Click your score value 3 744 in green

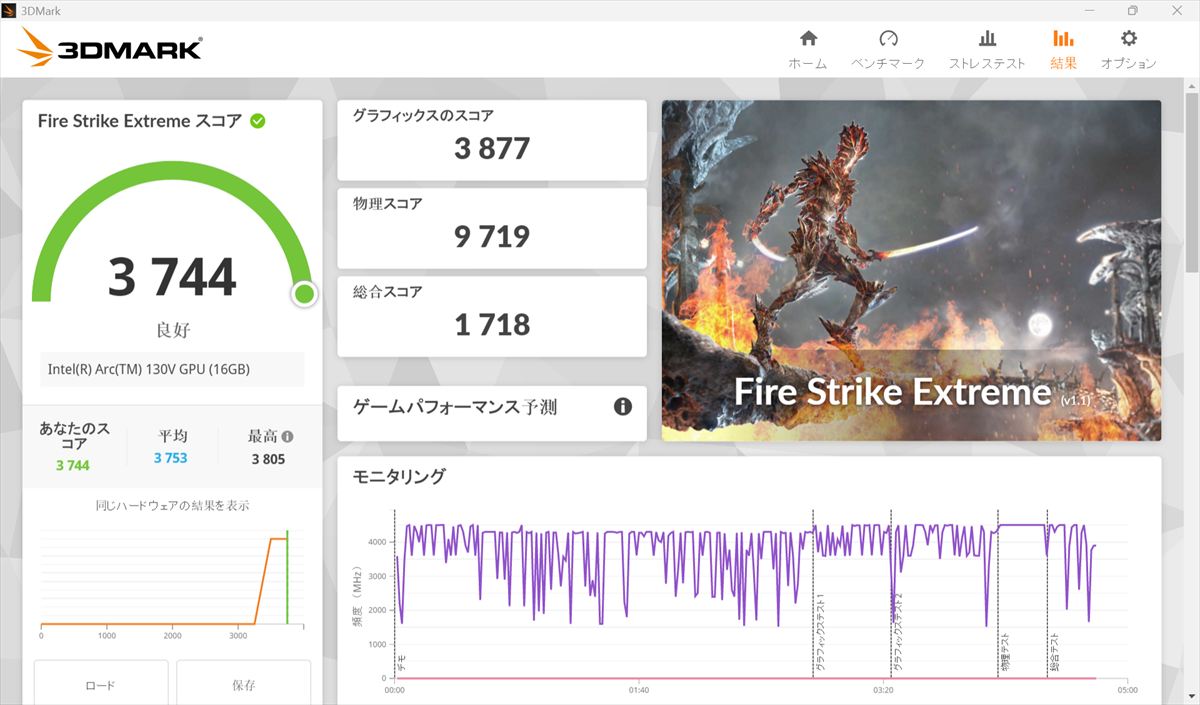click(x=73, y=465)
